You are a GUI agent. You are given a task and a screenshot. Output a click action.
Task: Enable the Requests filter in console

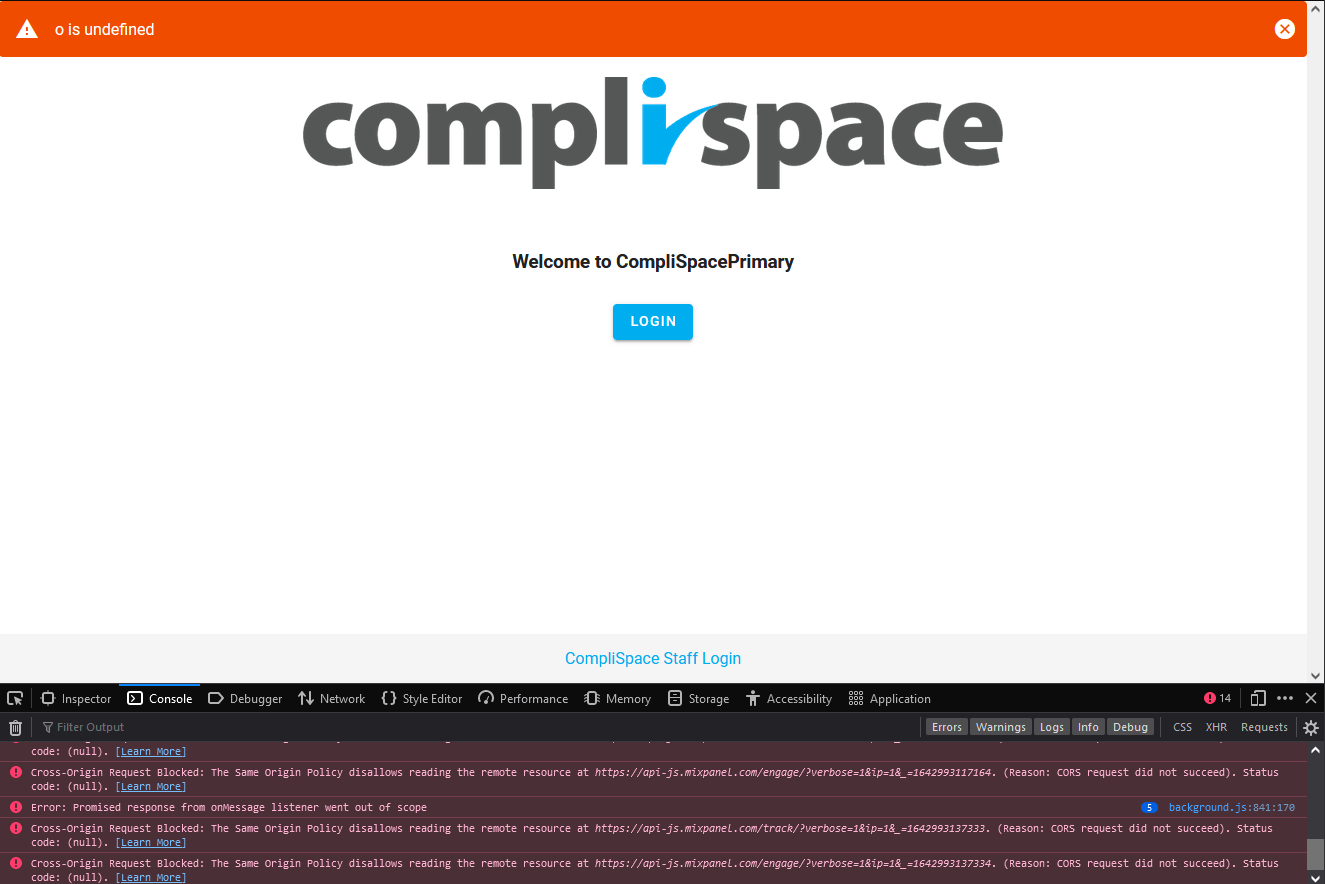click(x=1264, y=727)
